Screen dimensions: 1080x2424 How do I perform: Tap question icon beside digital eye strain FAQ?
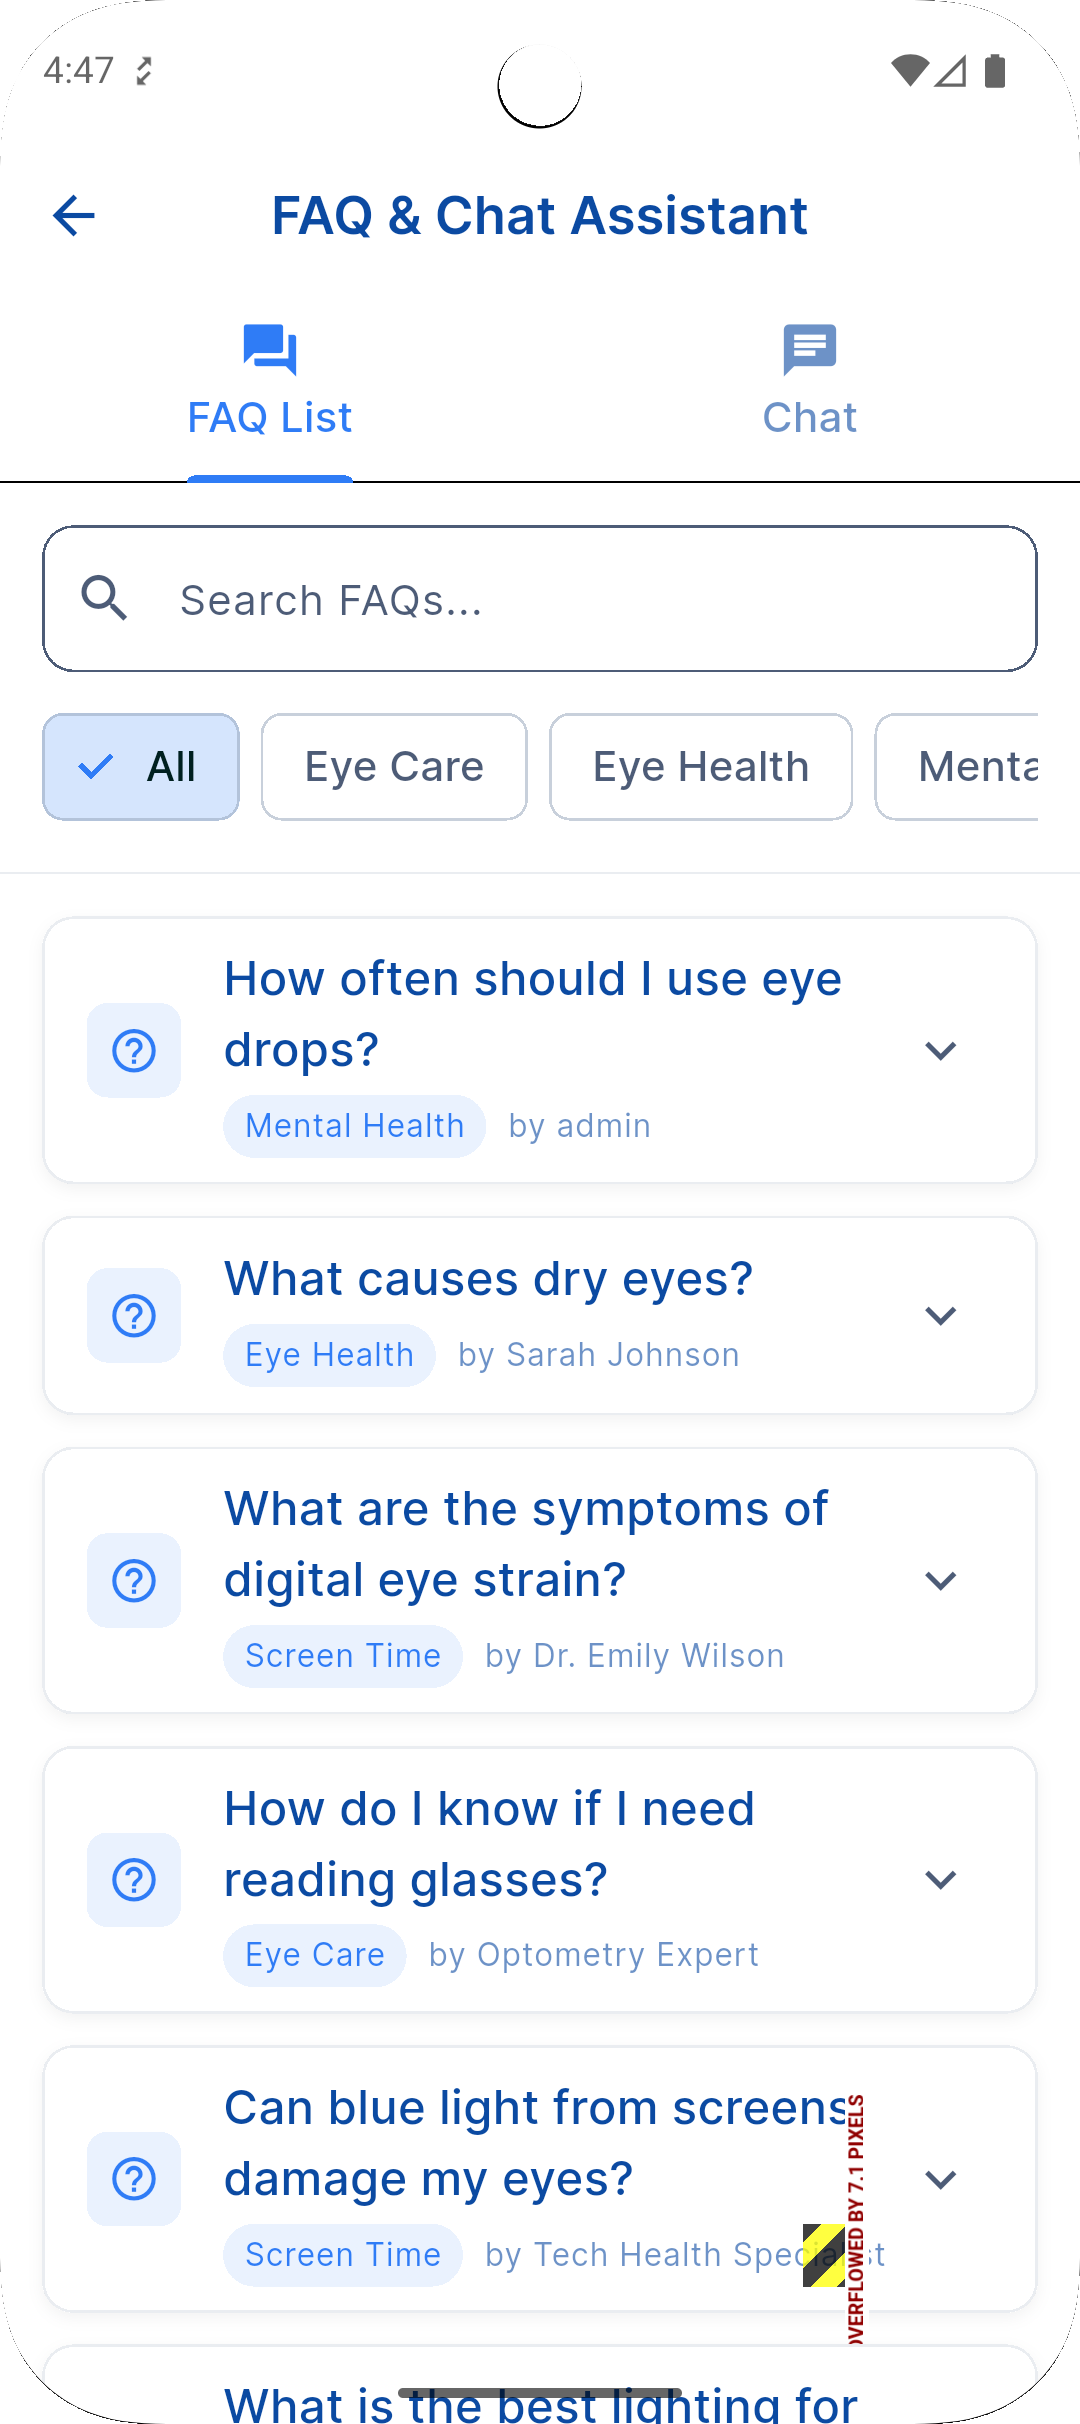coord(134,1581)
